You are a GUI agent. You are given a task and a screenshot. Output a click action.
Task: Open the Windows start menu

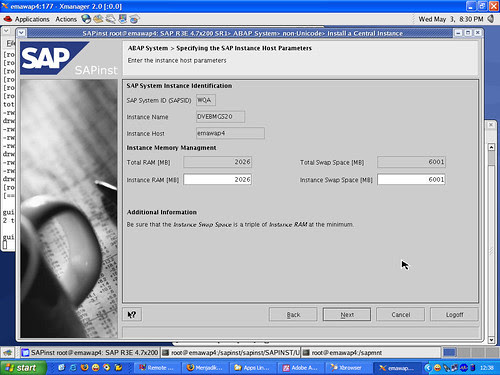pyautogui.click(x=23, y=368)
